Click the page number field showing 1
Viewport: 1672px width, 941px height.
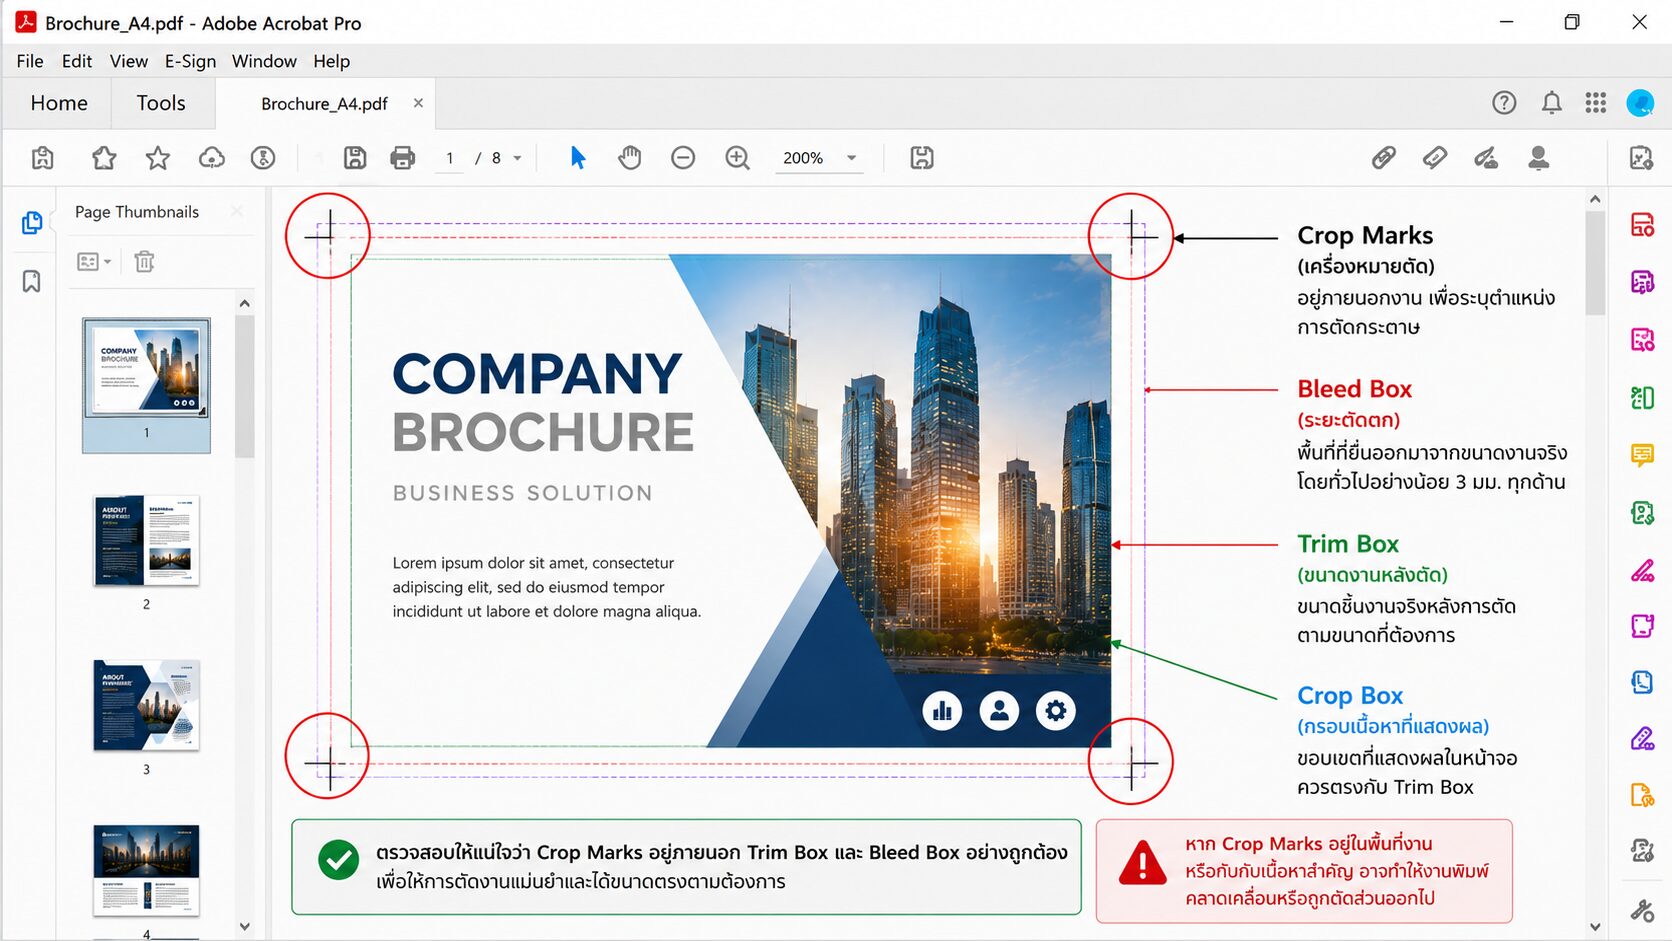pyautogui.click(x=450, y=158)
